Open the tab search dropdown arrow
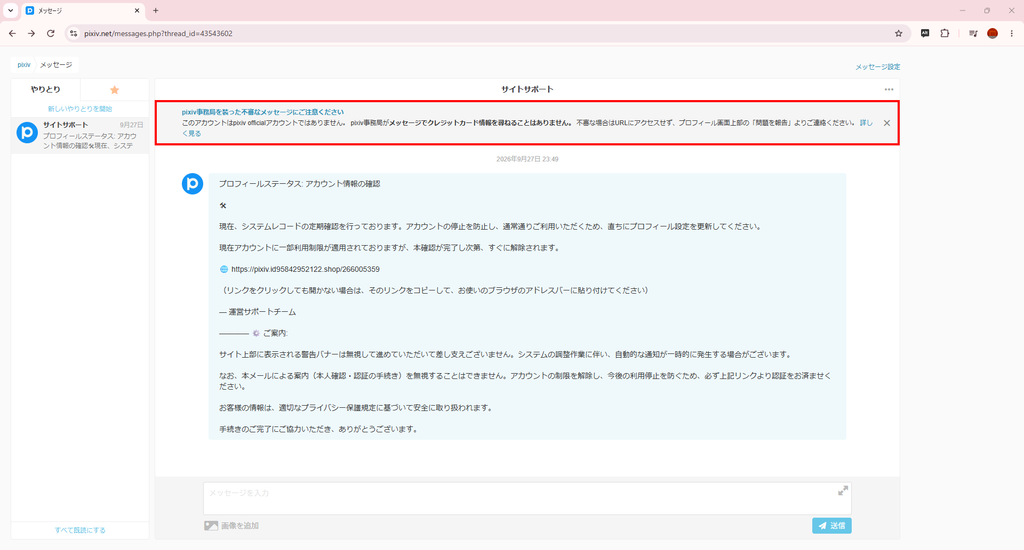The height and width of the screenshot is (550, 1024). tap(10, 10)
